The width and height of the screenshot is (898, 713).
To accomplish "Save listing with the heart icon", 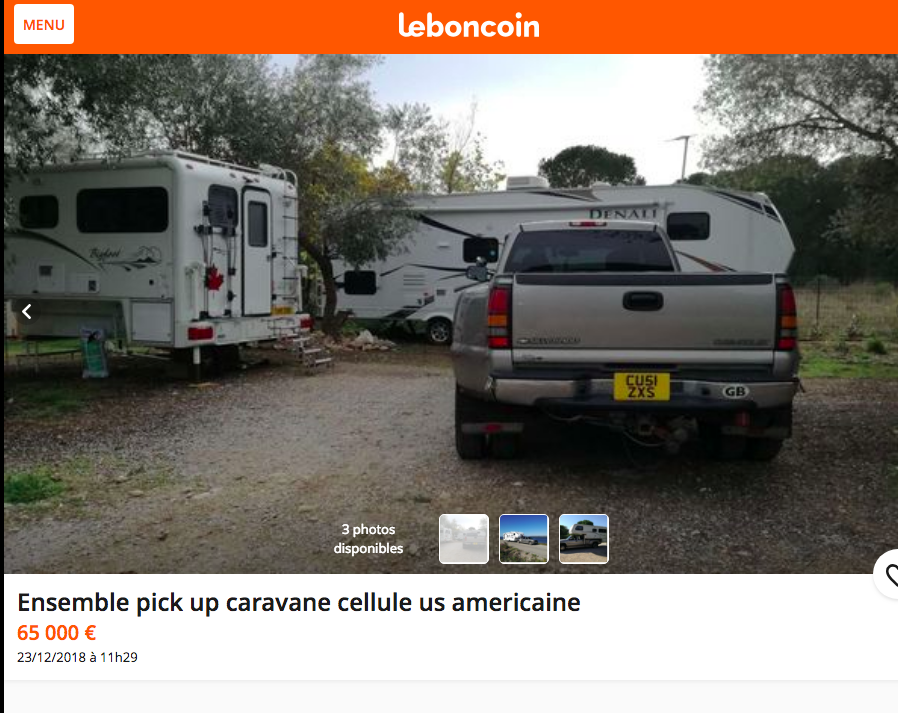I will coord(888,574).
